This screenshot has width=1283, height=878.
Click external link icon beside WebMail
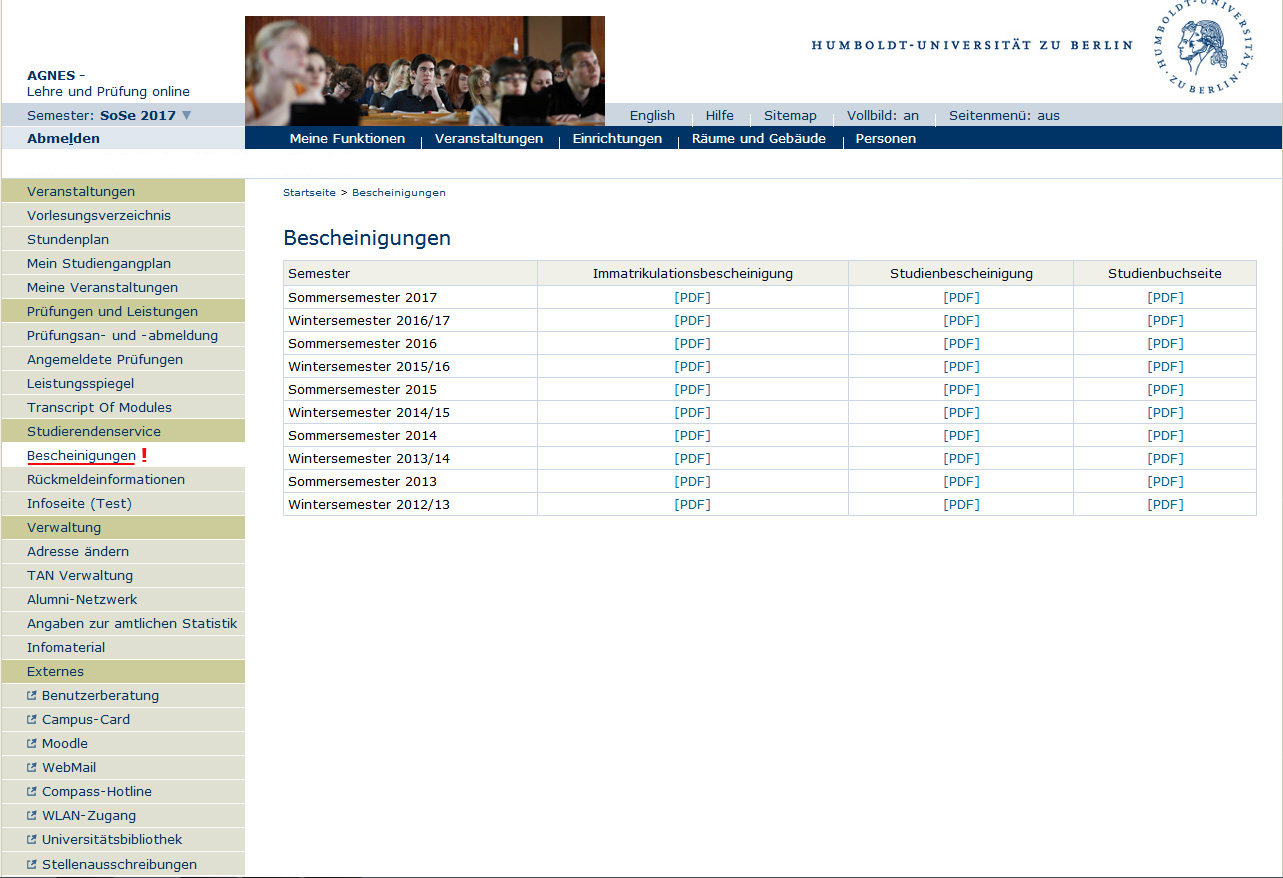[32, 767]
